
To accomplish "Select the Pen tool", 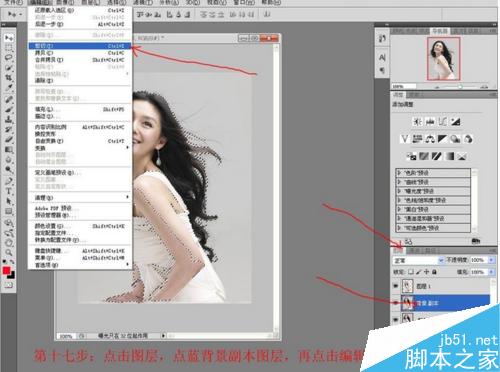I will (x=9, y=181).
